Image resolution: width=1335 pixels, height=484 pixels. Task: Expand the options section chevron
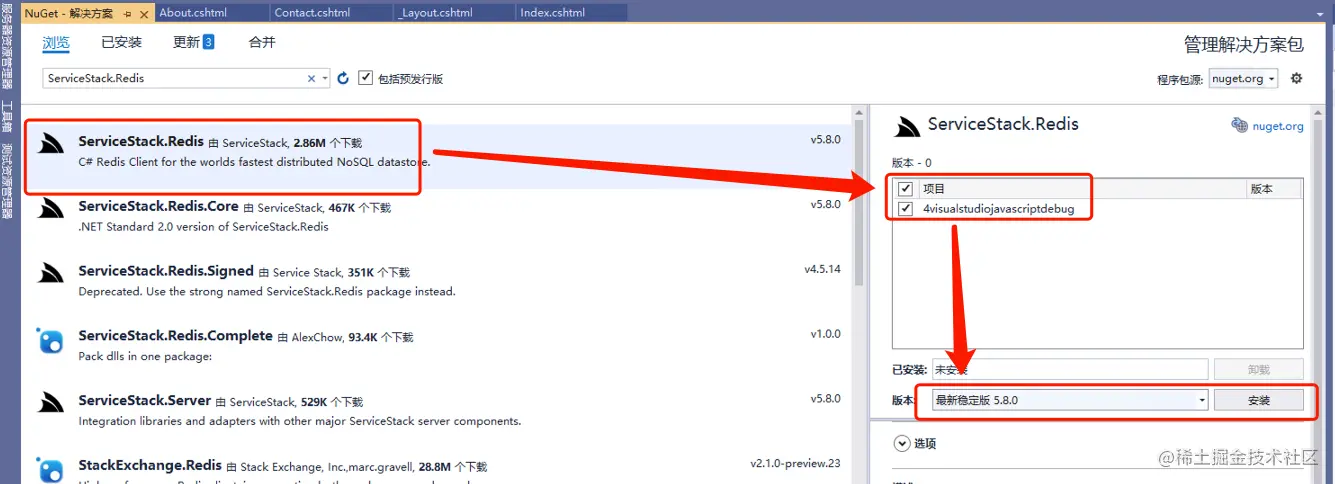point(901,443)
